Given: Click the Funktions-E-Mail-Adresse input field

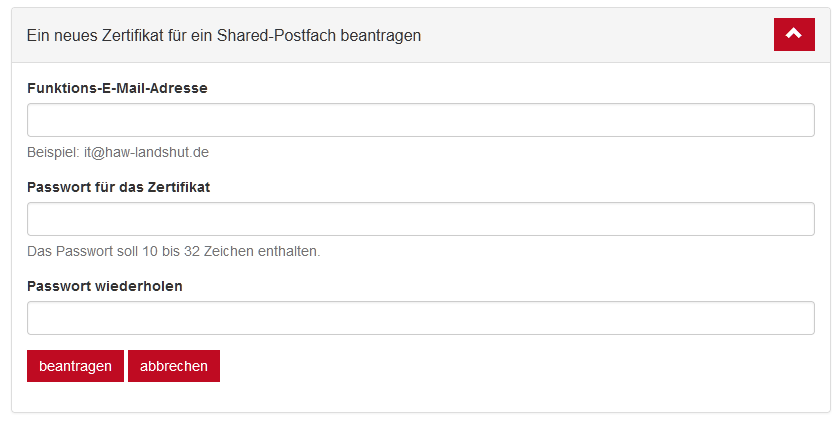Looking at the screenshot, I should tap(420, 120).
